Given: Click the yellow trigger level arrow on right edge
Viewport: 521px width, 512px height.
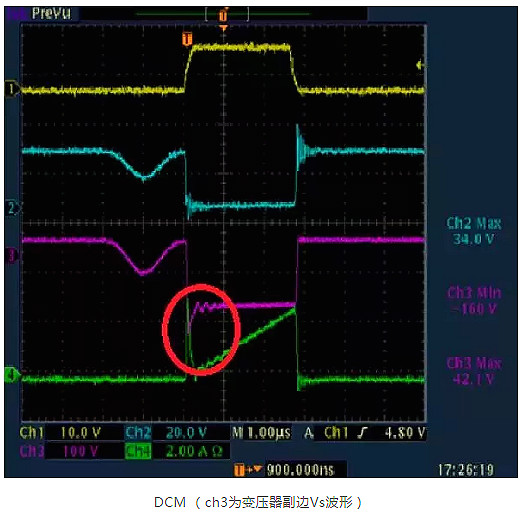Looking at the screenshot, I should [421, 65].
